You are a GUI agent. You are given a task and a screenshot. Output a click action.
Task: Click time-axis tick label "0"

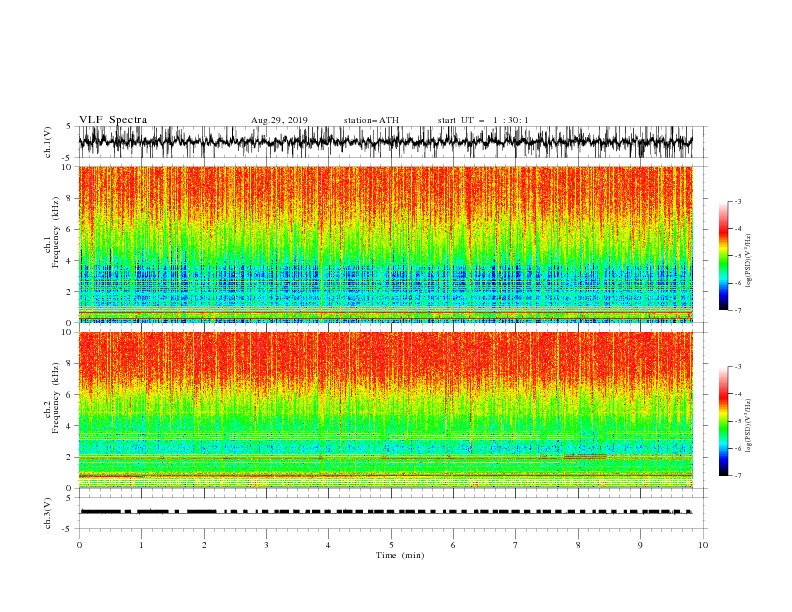79,545
